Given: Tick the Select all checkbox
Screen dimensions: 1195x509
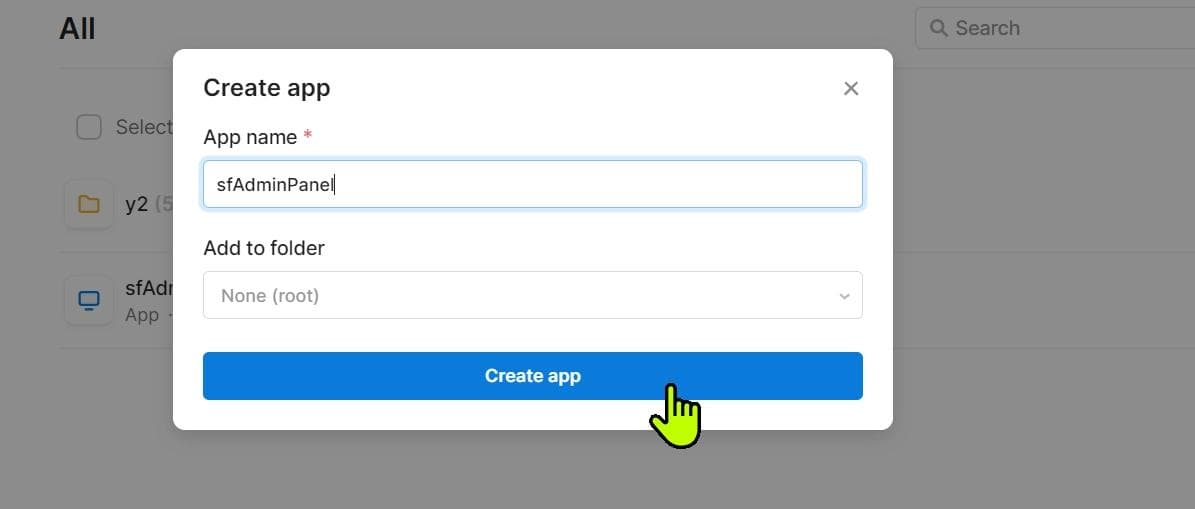Looking at the screenshot, I should click(89, 126).
